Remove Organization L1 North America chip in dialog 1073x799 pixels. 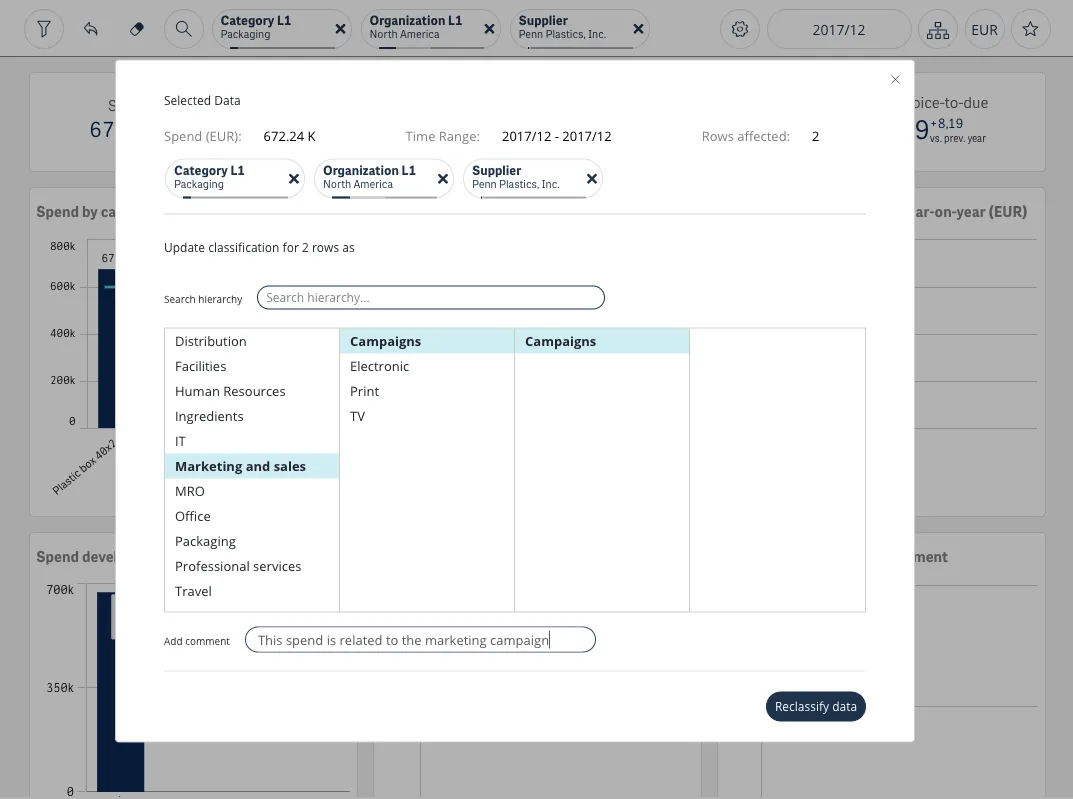pos(443,179)
